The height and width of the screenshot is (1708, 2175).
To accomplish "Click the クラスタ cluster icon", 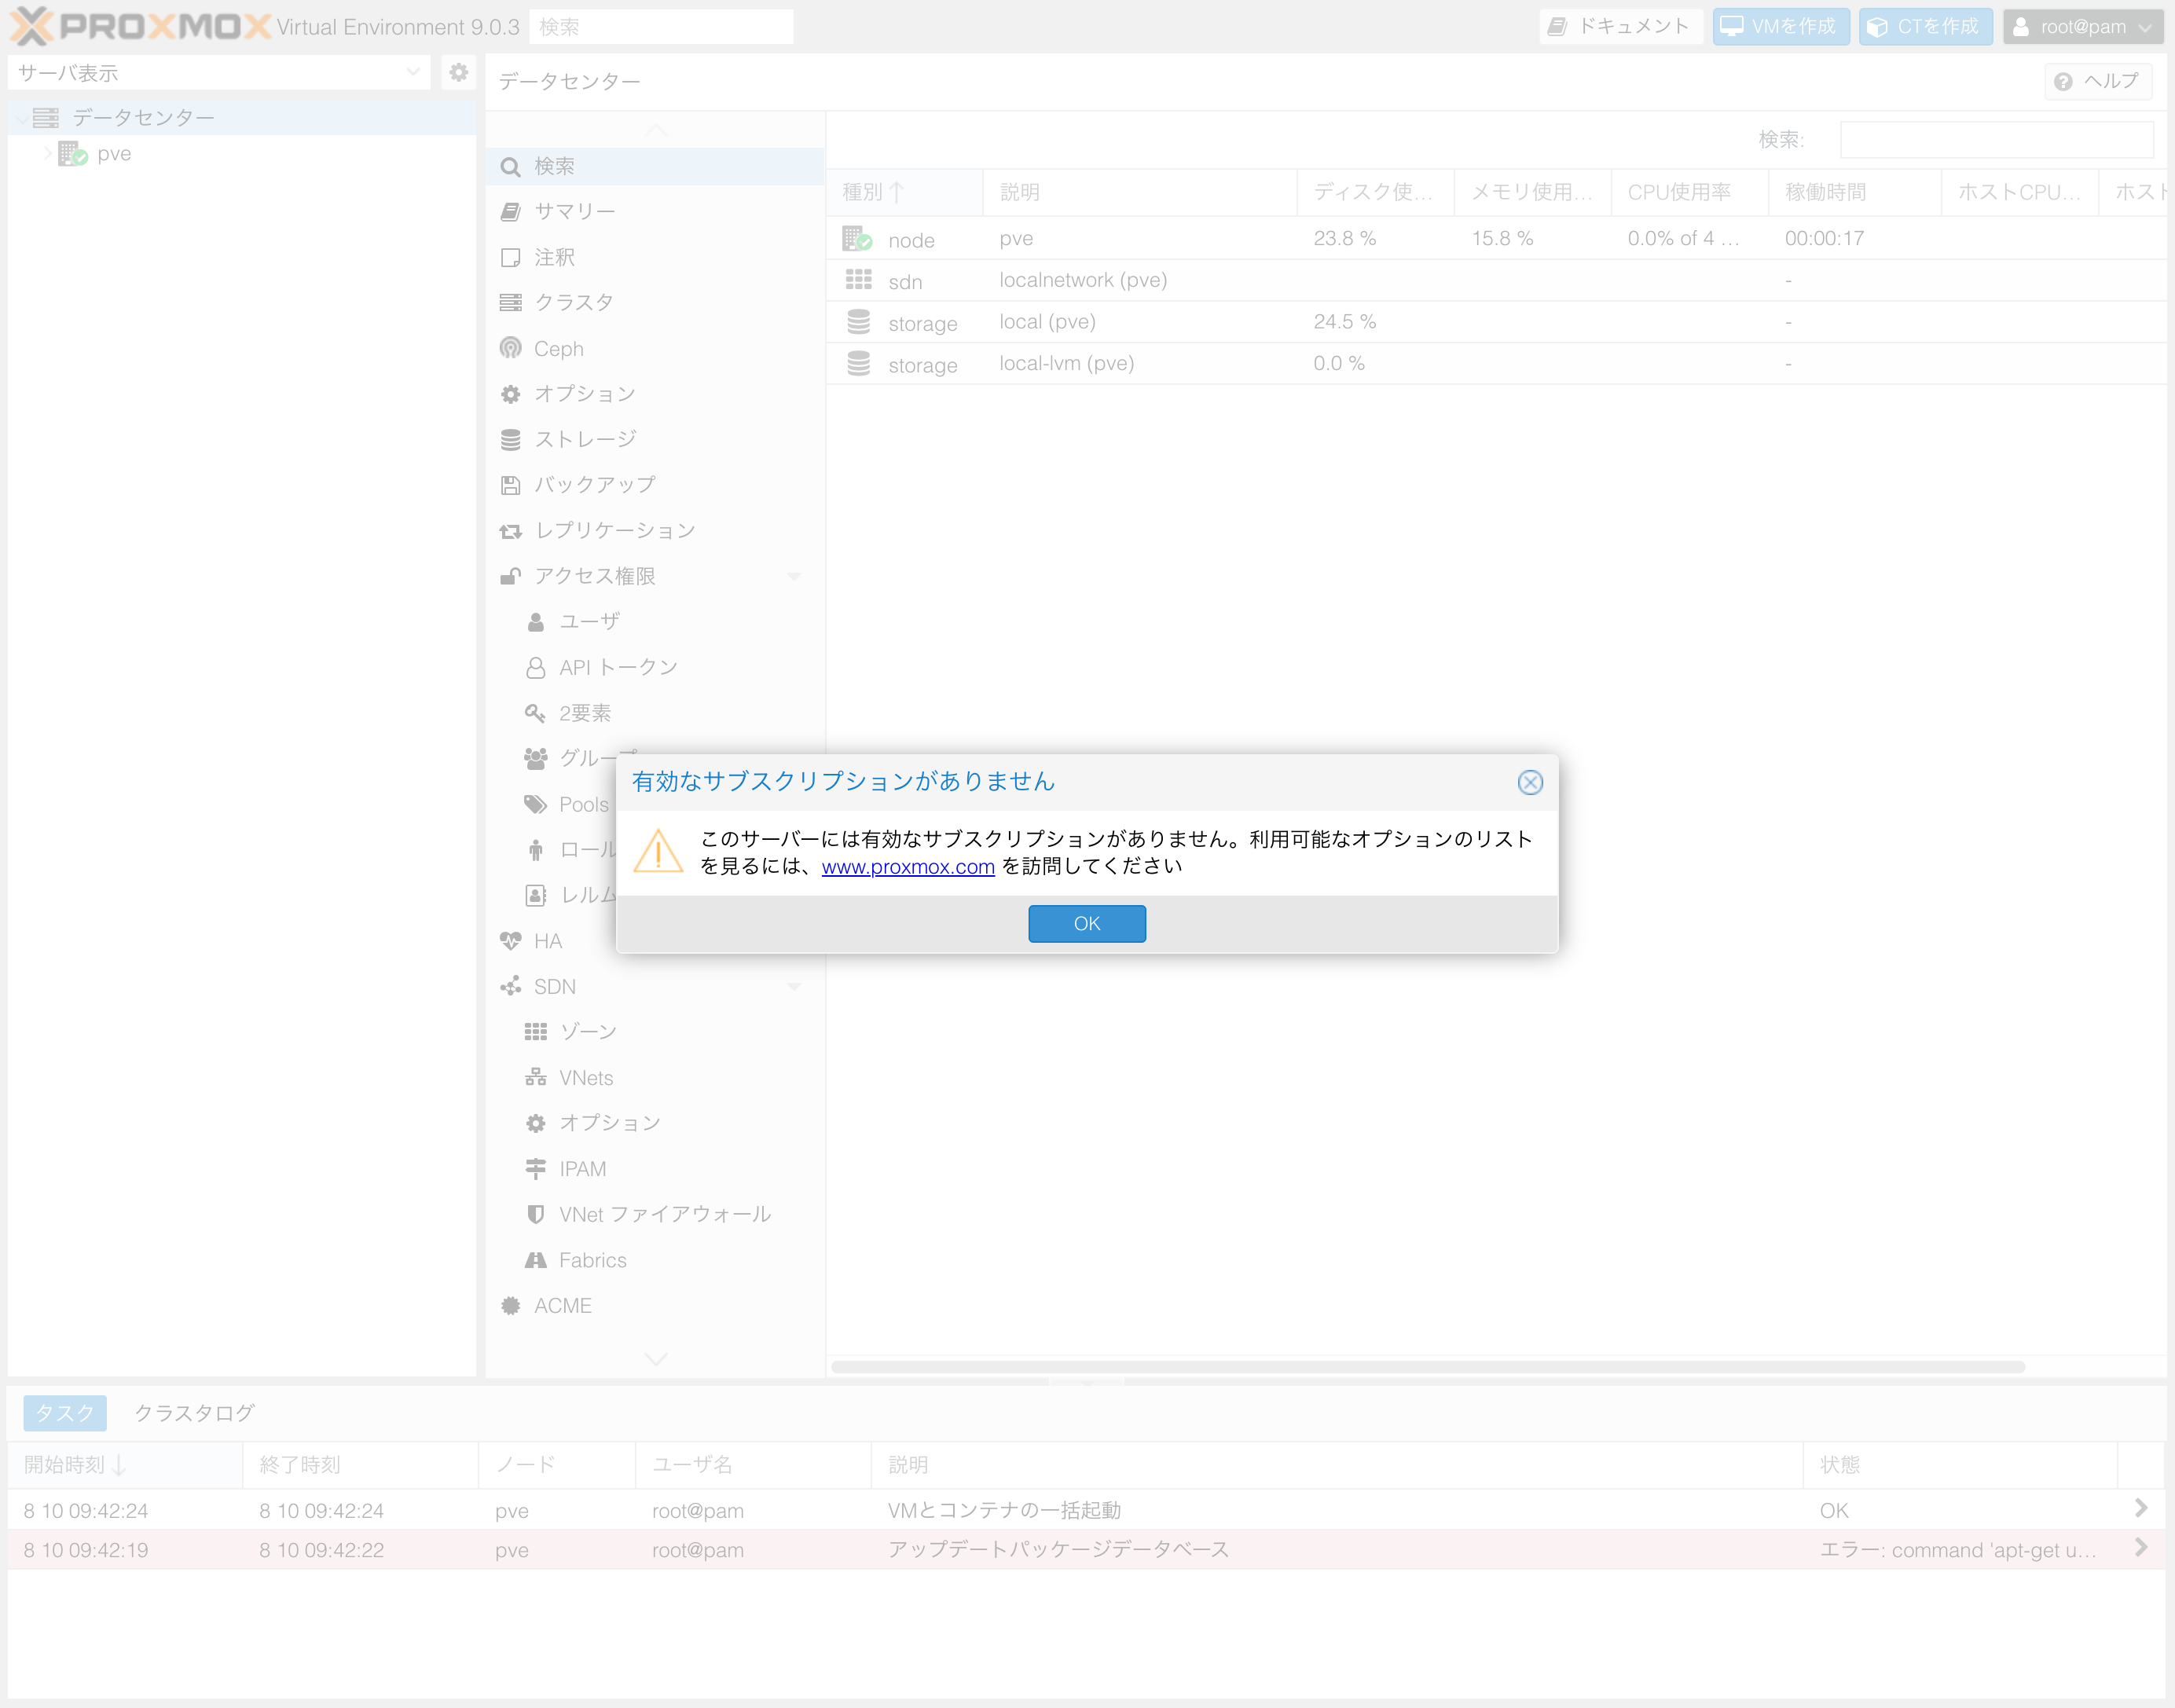I will (510, 302).
